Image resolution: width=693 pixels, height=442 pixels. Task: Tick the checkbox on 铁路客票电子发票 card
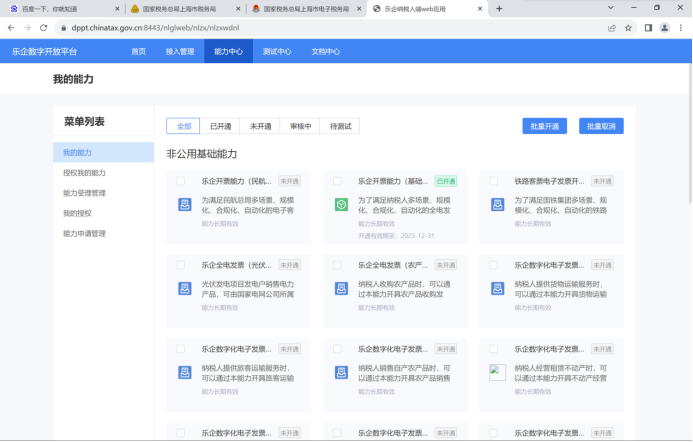[x=494, y=181]
